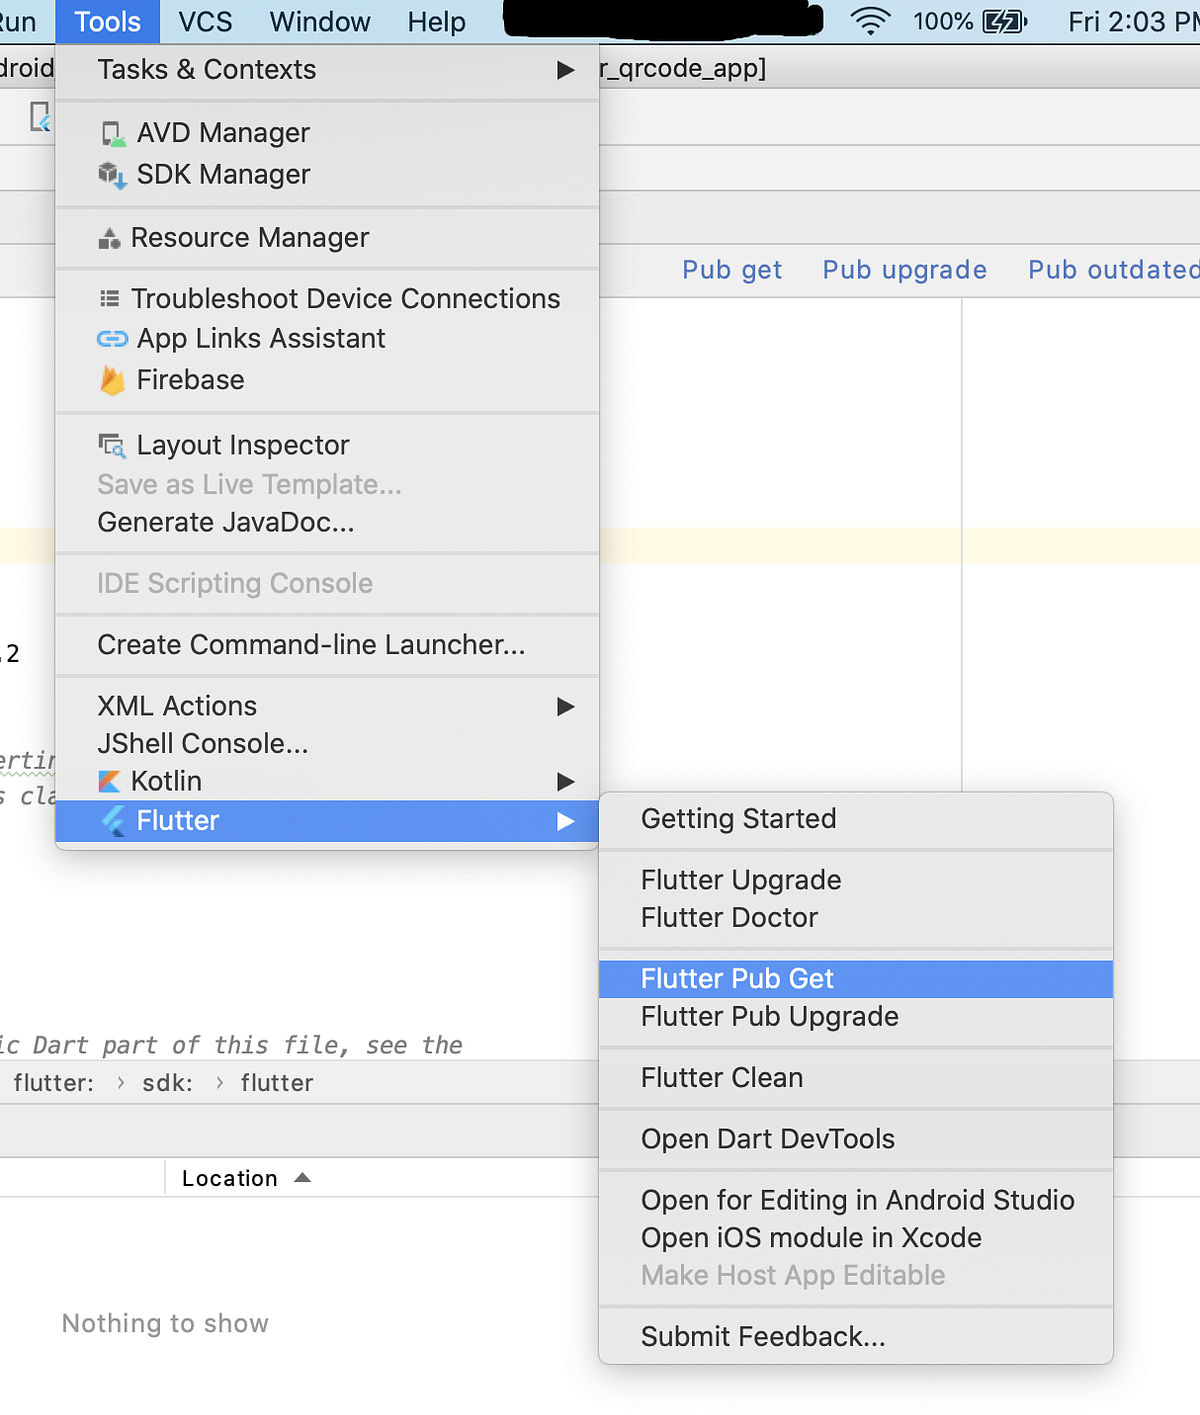Open AVD Manager from its device icon
Image resolution: width=1200 pixels, height=1415 pixels.
pos(113,134)
